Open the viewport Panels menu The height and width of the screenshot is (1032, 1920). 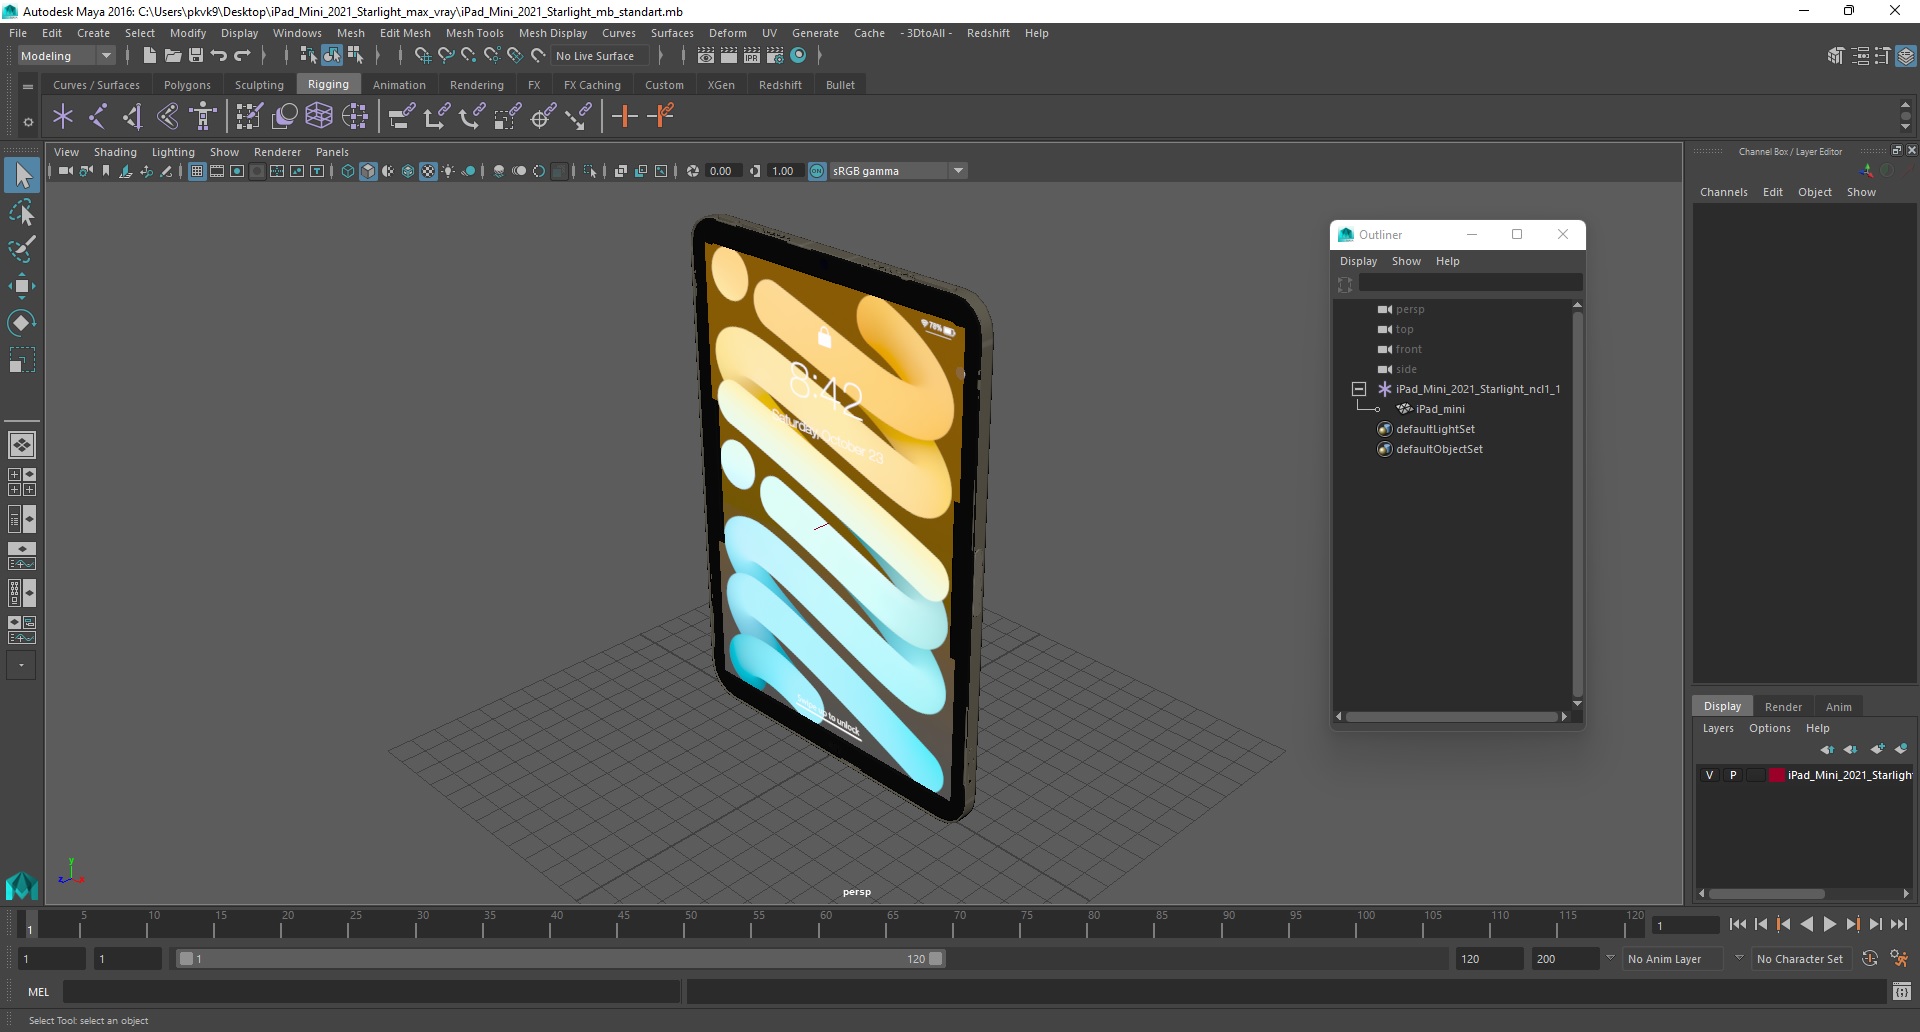pos(332,152)
